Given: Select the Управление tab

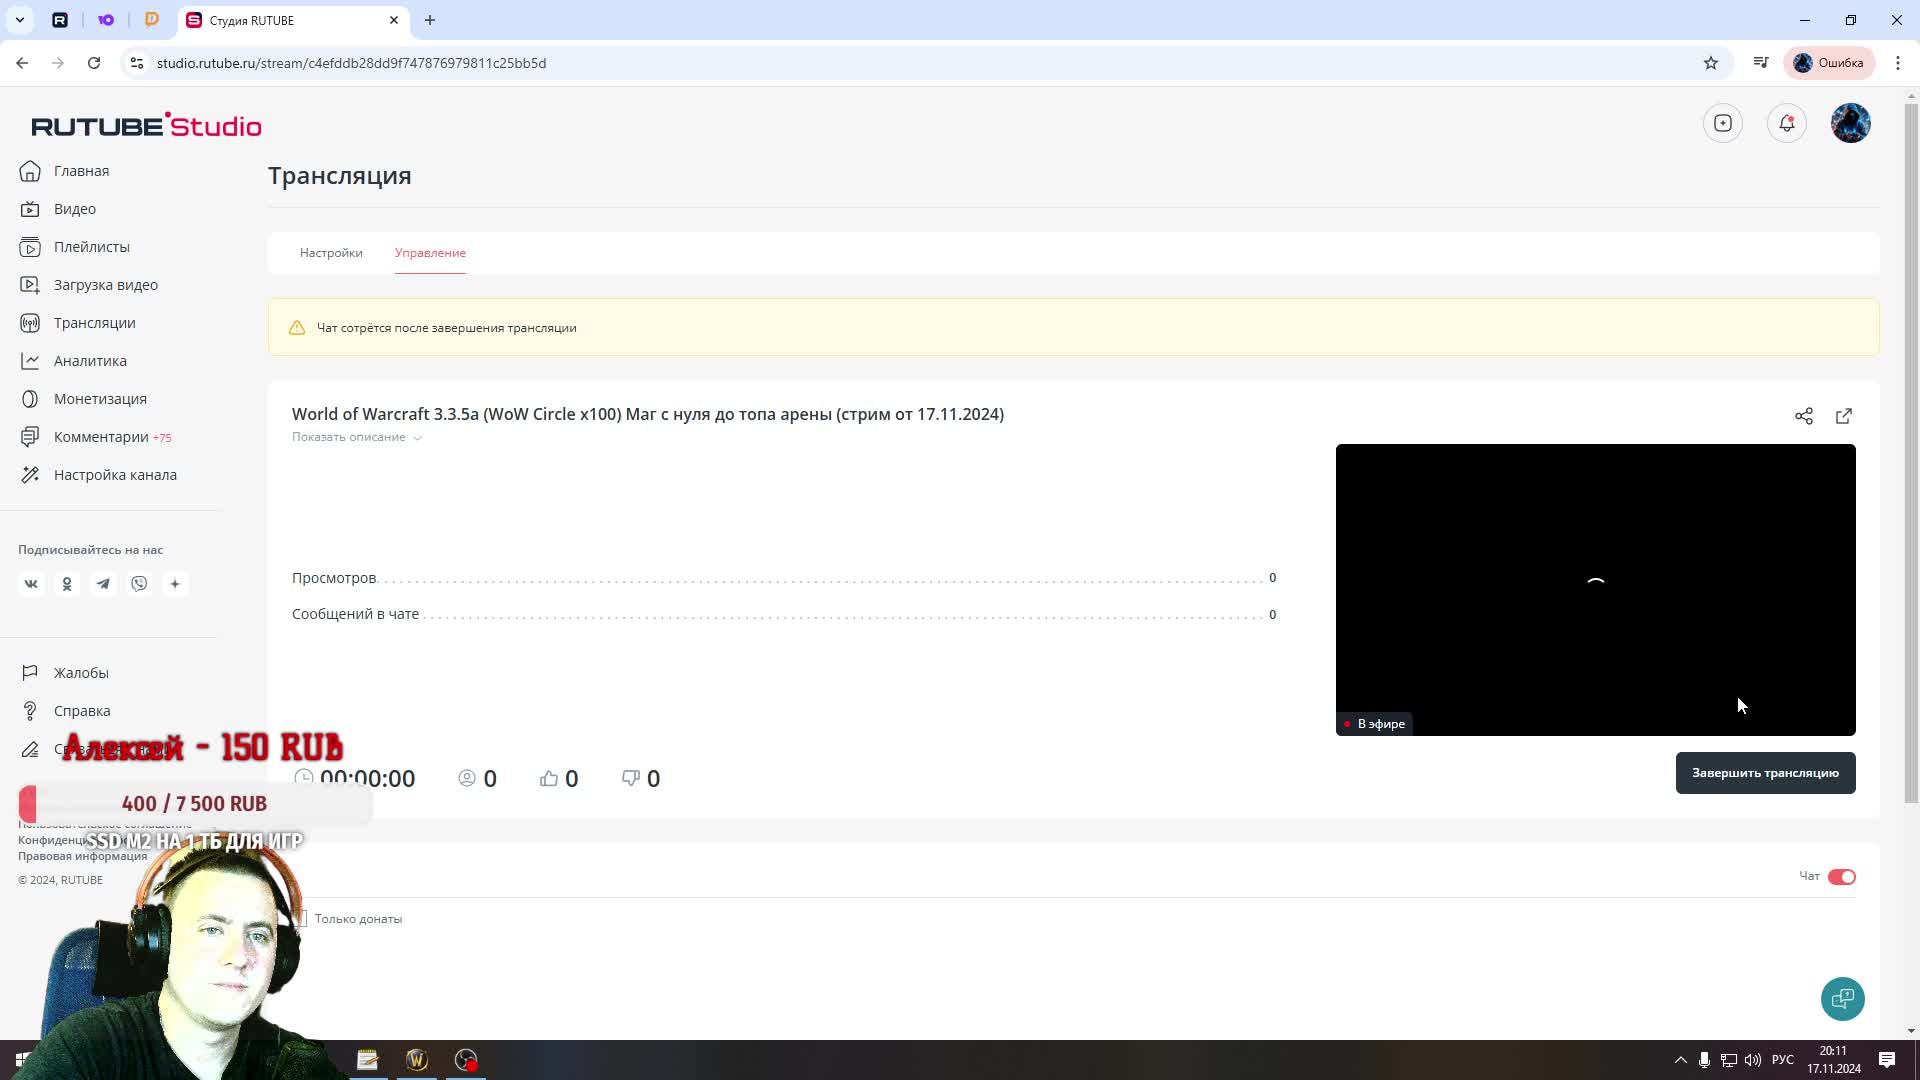Looking at the screenshot, I should (x=430, y=253).
